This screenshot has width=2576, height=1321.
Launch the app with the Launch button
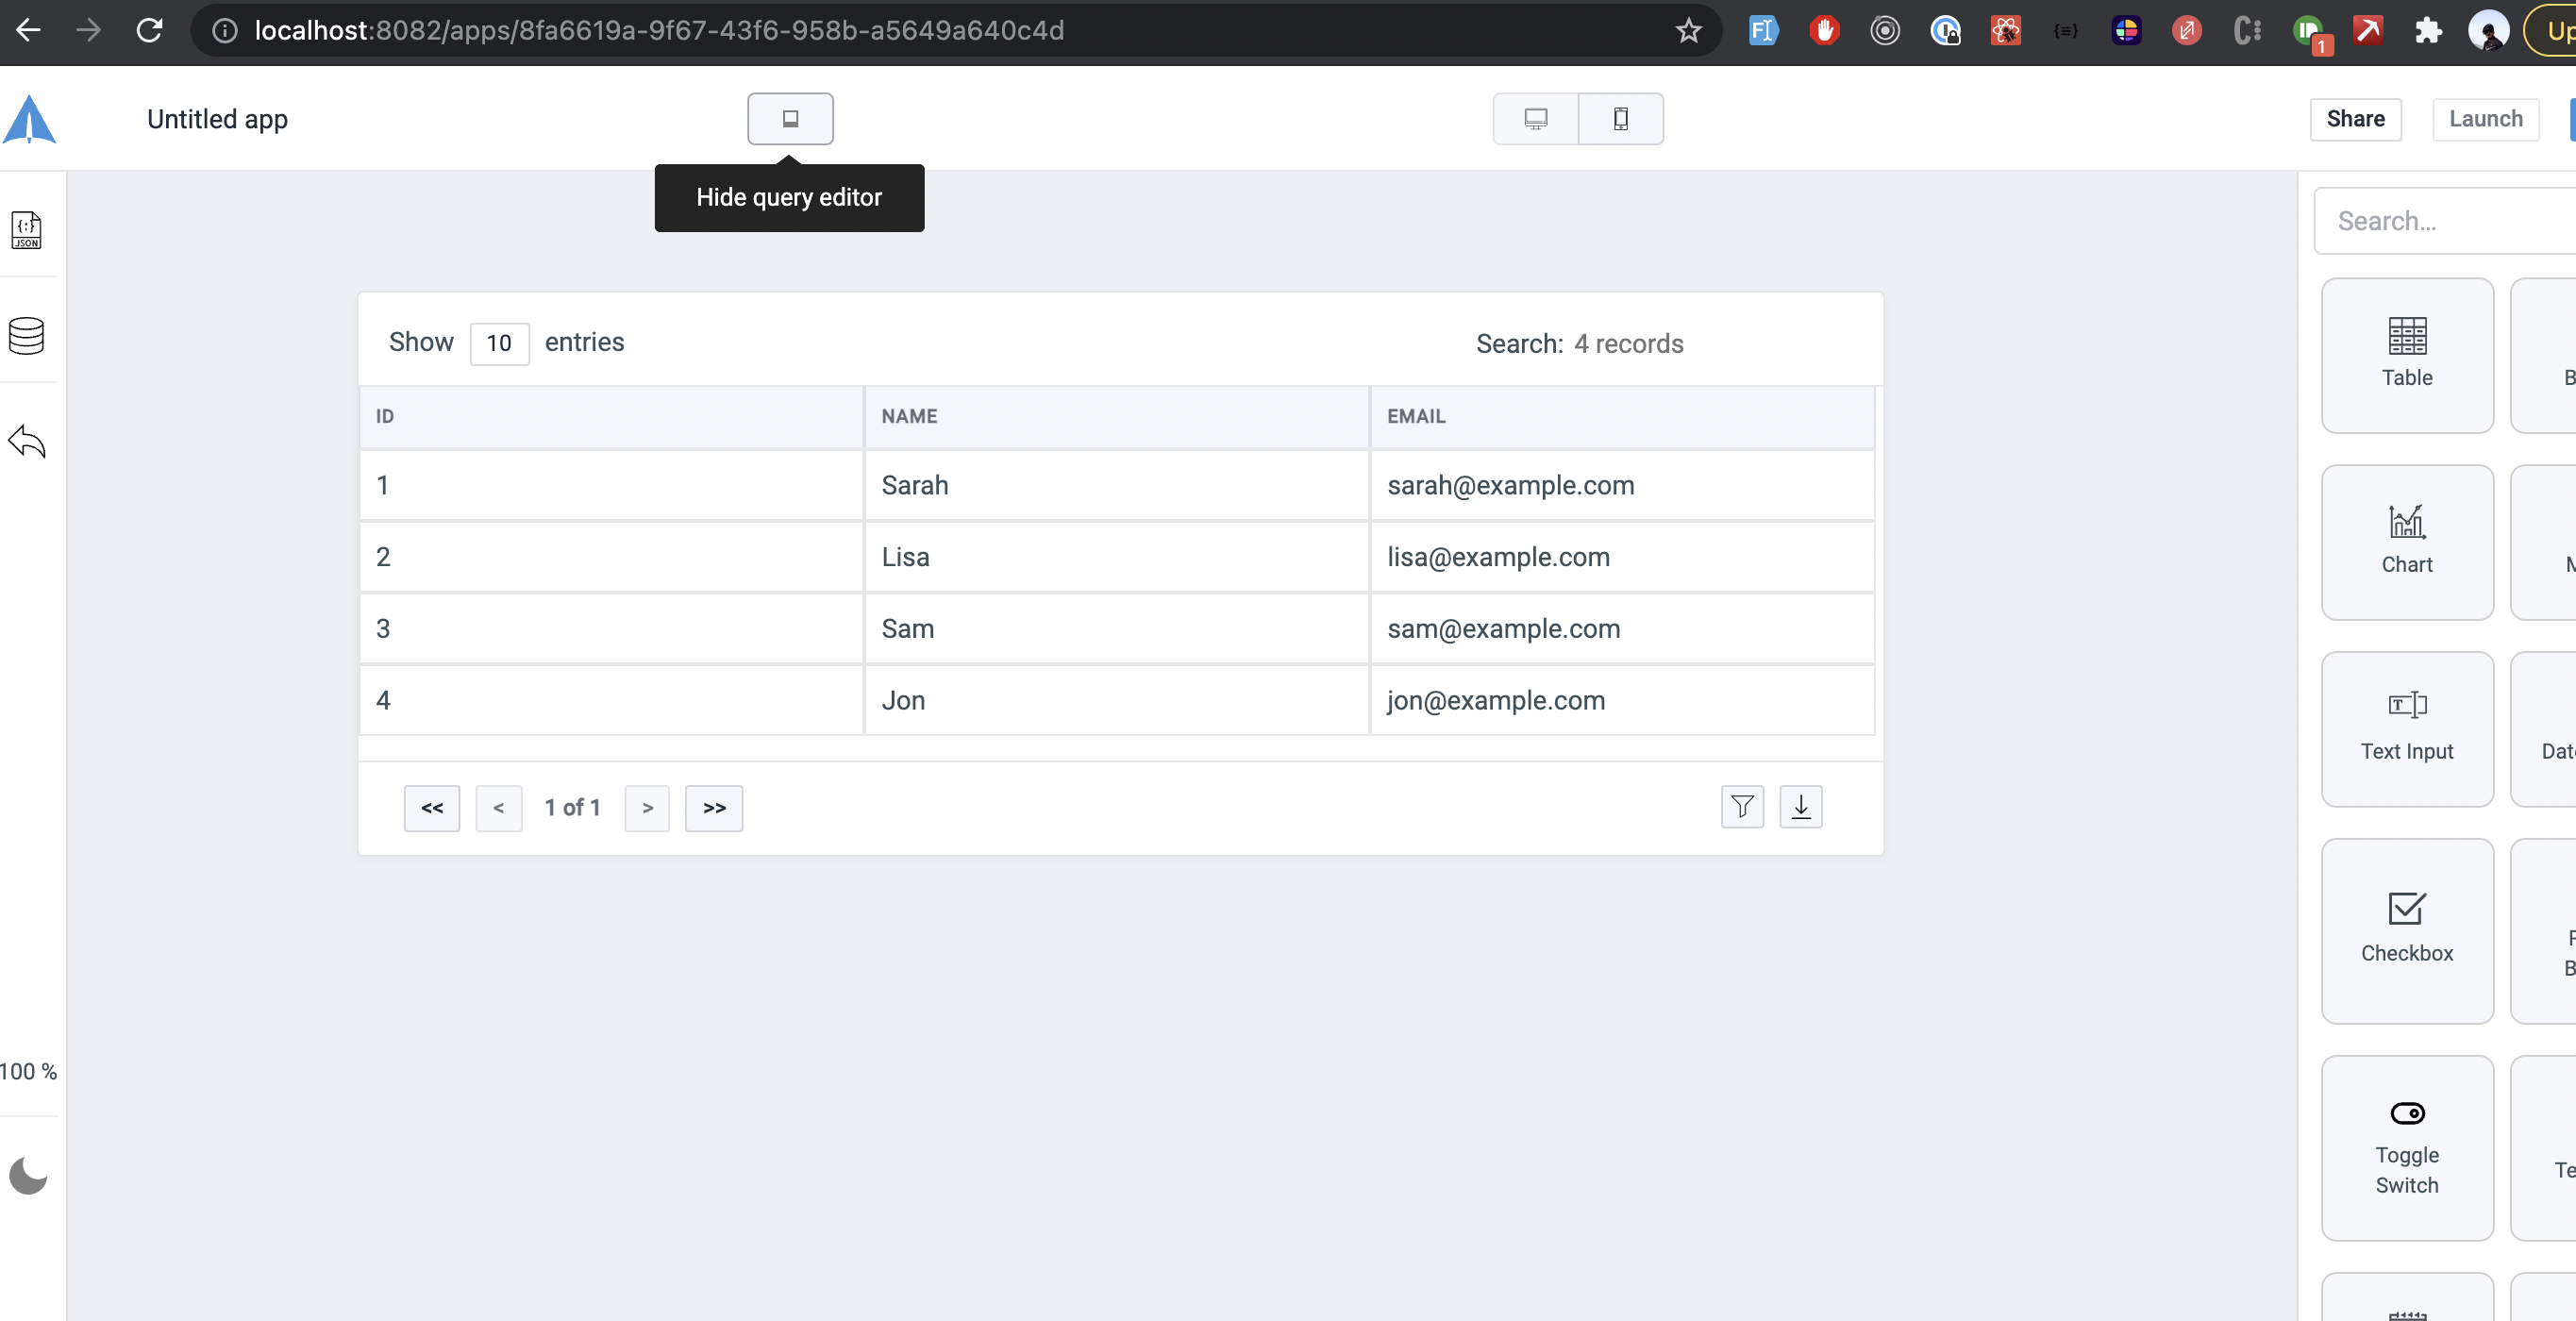2486,118
